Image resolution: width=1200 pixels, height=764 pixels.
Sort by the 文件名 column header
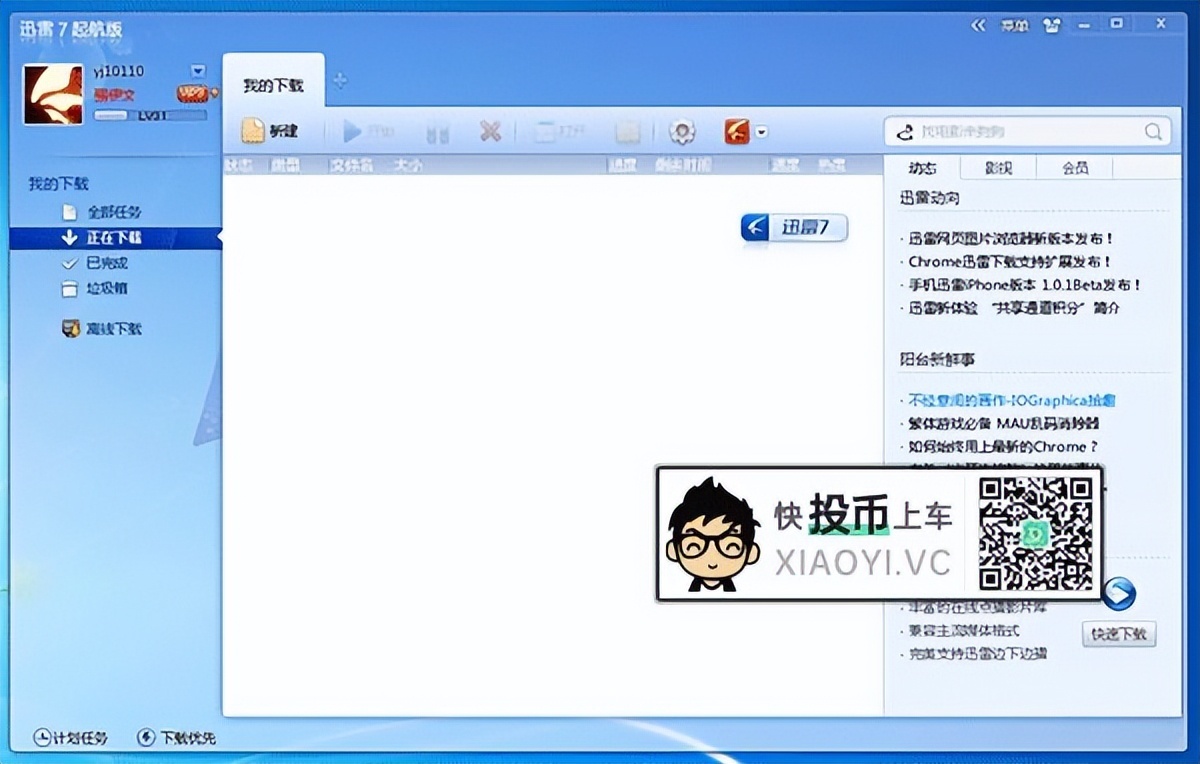(x=351, y=165)
